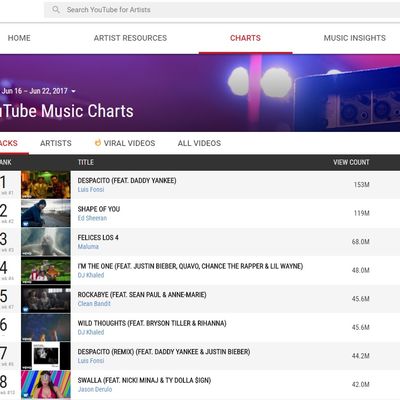Click the DESPACITO (REMIX) track title
This screenshot has height=400, width=400.
point(164,352)
